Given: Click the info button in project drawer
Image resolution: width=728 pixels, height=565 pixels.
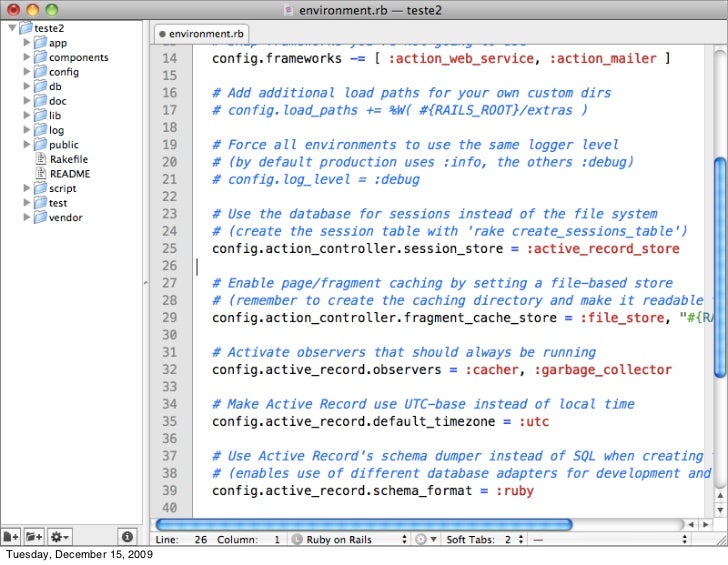Looking at the screenshot, I should [x=127, y=537].
